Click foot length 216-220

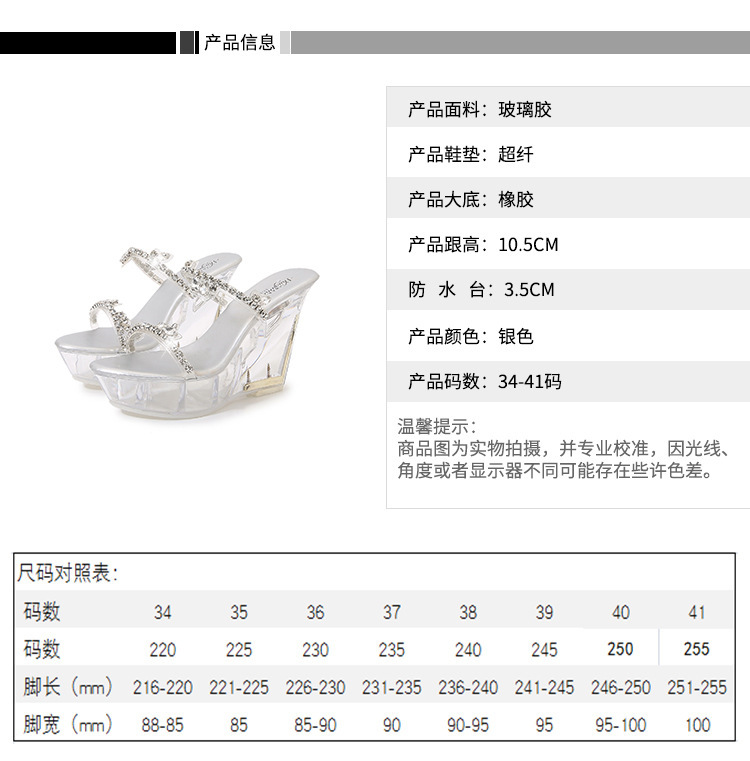pos(163,687)
